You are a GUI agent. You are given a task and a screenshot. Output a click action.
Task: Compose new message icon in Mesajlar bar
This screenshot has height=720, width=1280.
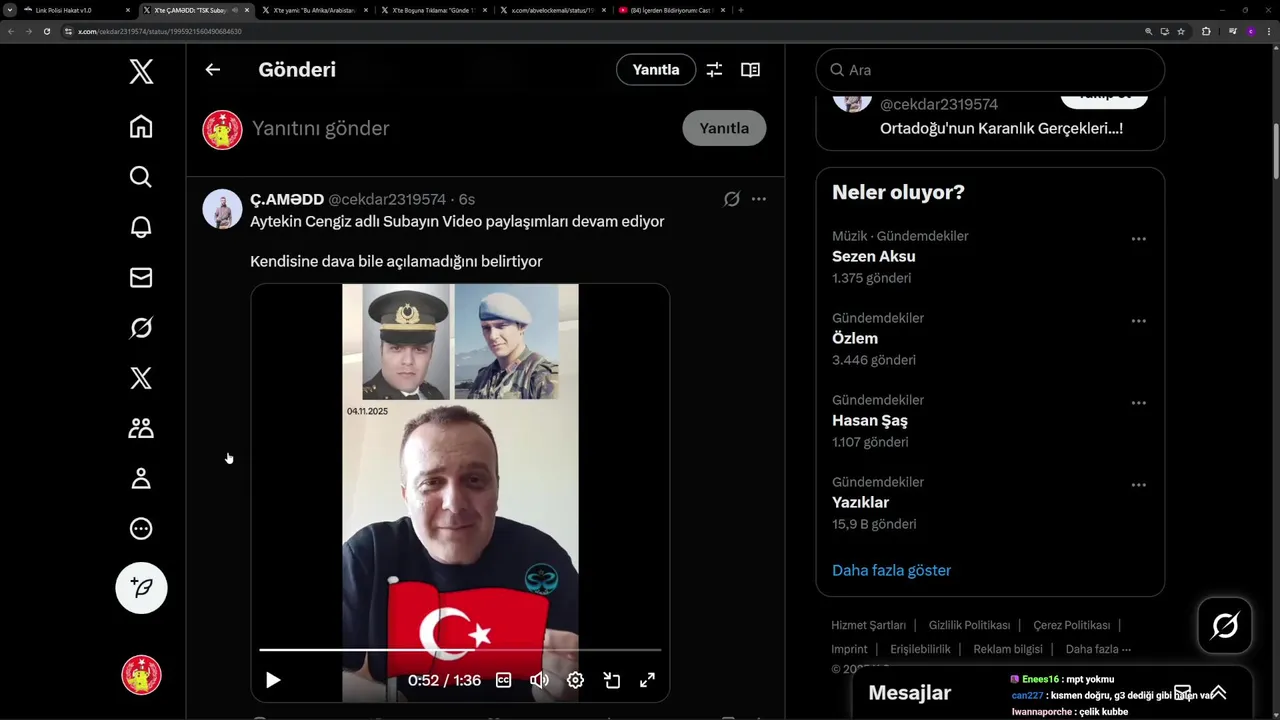tap(1182, 693)
